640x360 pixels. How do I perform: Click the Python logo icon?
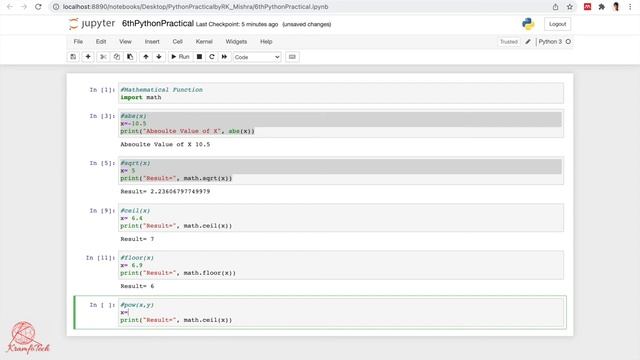click(x=528, y=24)
